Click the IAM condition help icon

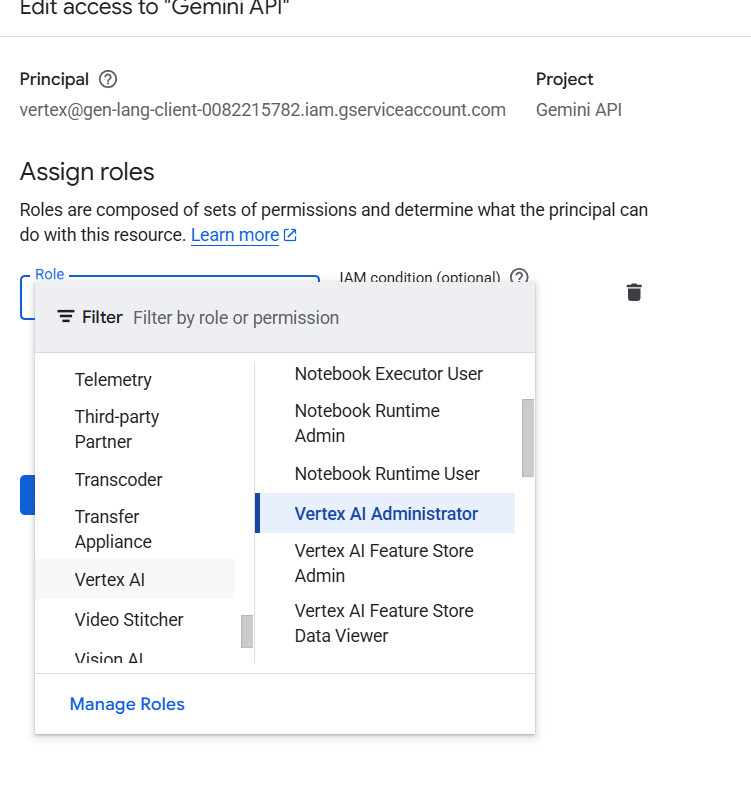(519, 278)
